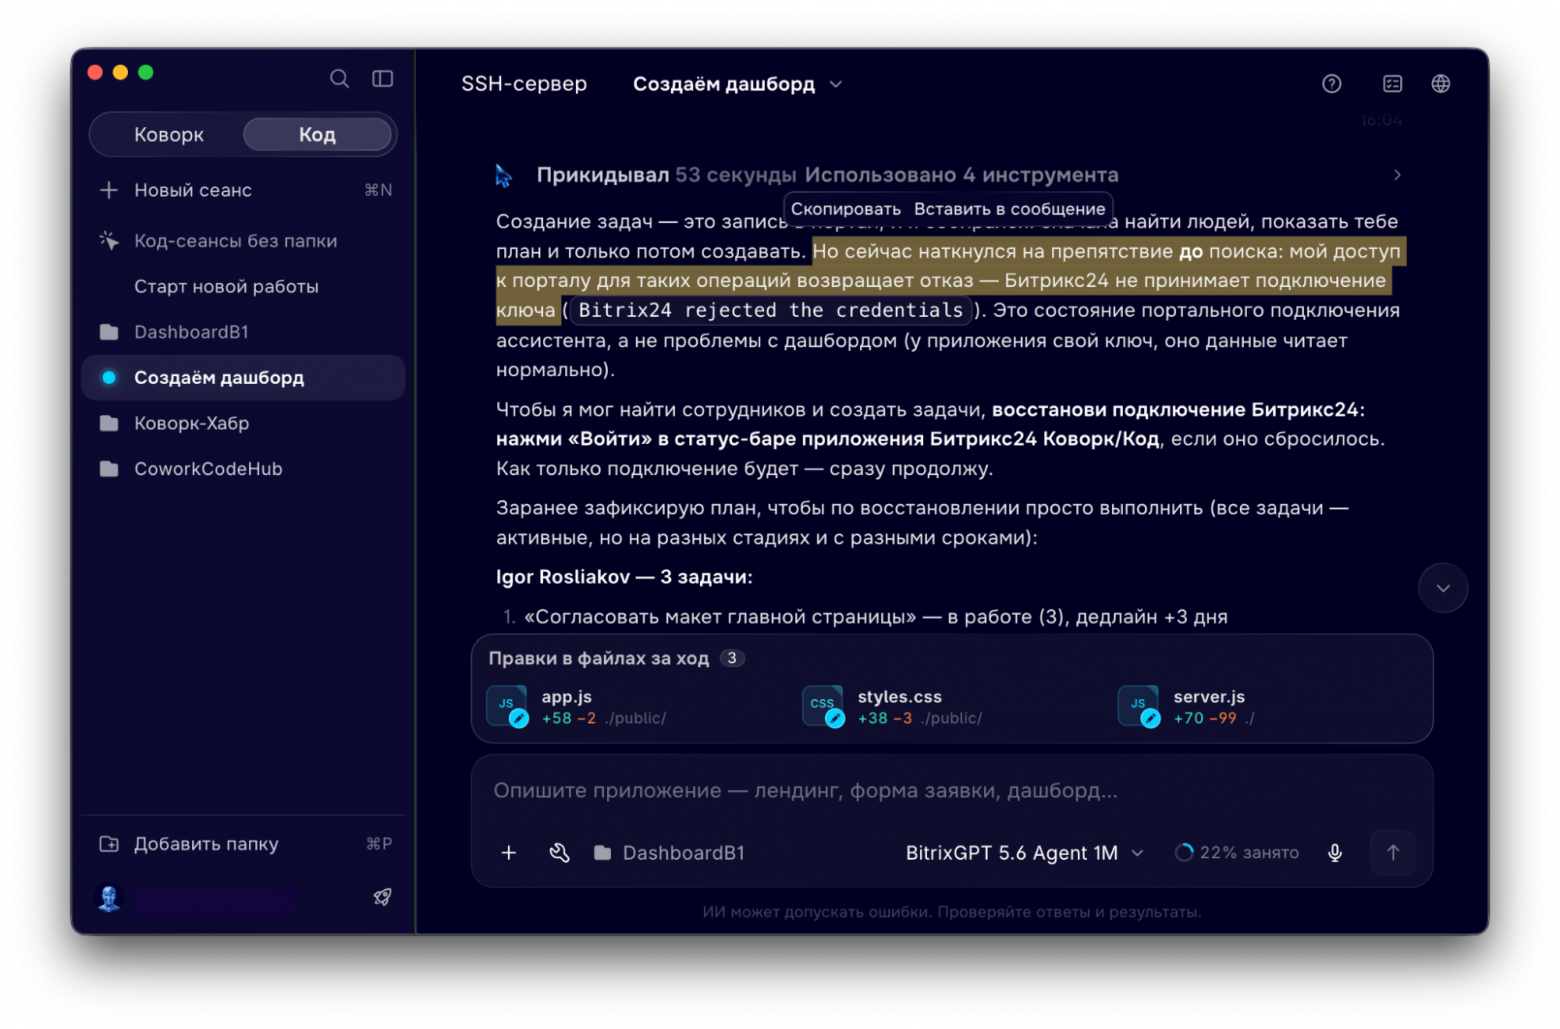This screenshot has width=1560, height=1029.
Task: Click the plus attachment icon in composer
Action: tap(508, 853)
